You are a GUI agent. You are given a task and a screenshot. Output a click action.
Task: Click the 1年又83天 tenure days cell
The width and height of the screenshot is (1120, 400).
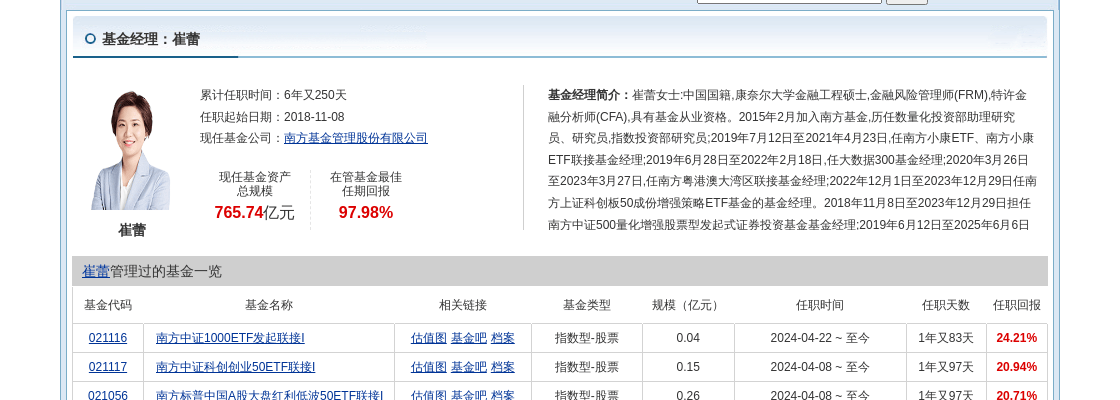click(x=946, y=338)
